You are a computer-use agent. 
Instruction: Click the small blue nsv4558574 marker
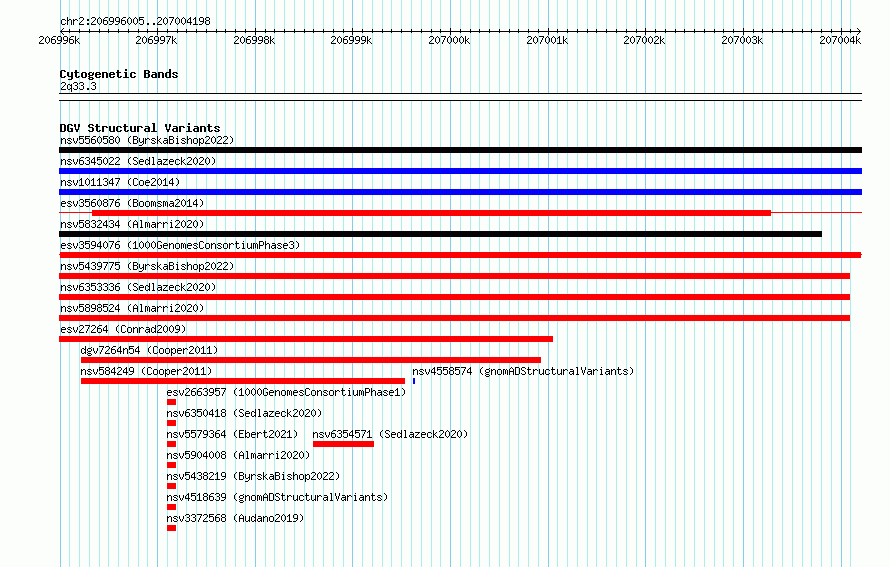click(414, 381)
